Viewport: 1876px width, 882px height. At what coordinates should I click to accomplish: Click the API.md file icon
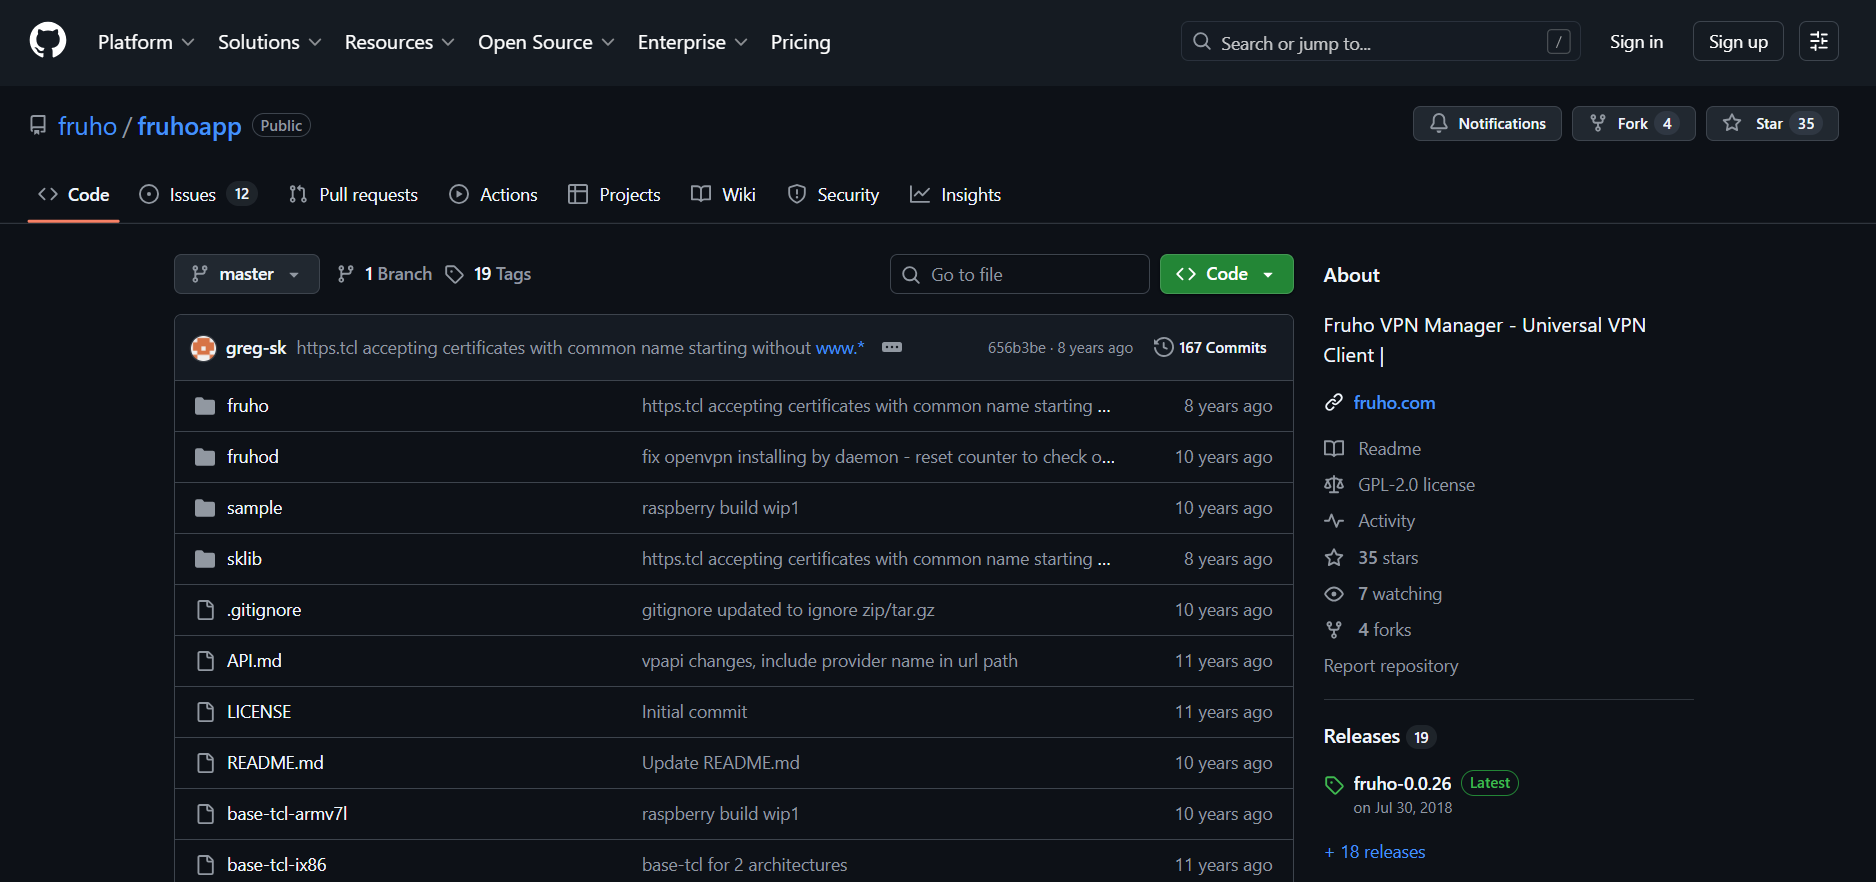205,661
